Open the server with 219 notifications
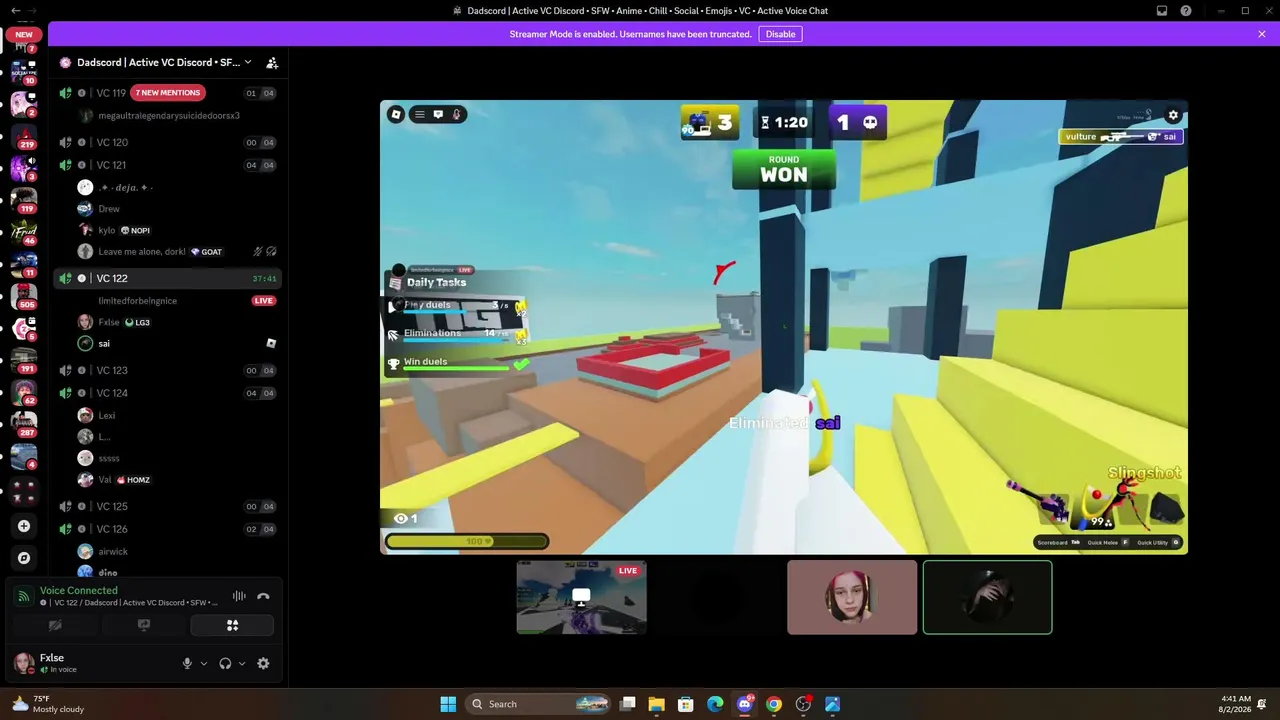The image size is (1280, 720). click(24, 136)
